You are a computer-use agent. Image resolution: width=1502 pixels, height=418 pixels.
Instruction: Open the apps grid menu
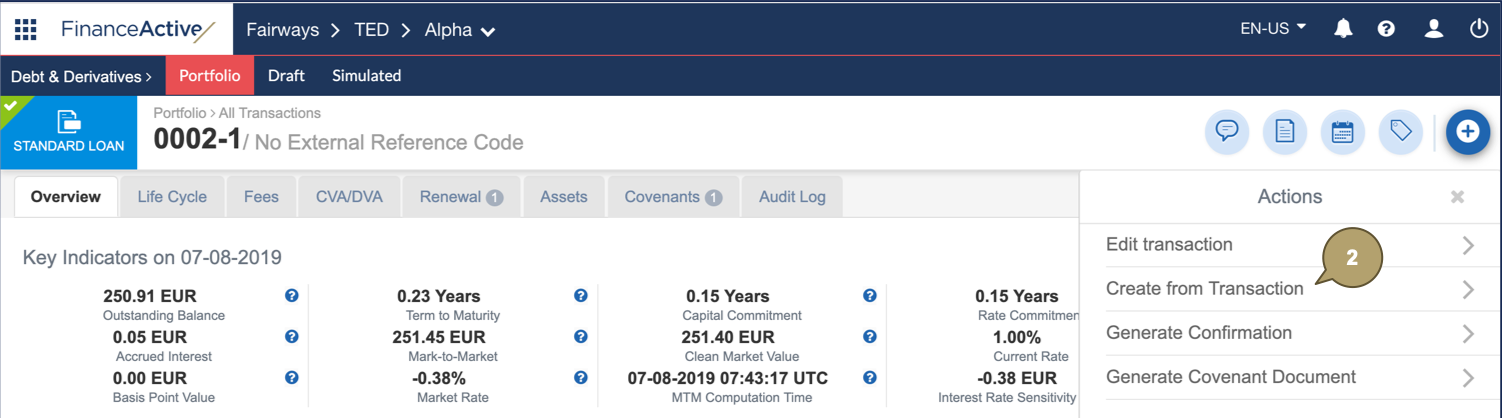pos(25,29)
